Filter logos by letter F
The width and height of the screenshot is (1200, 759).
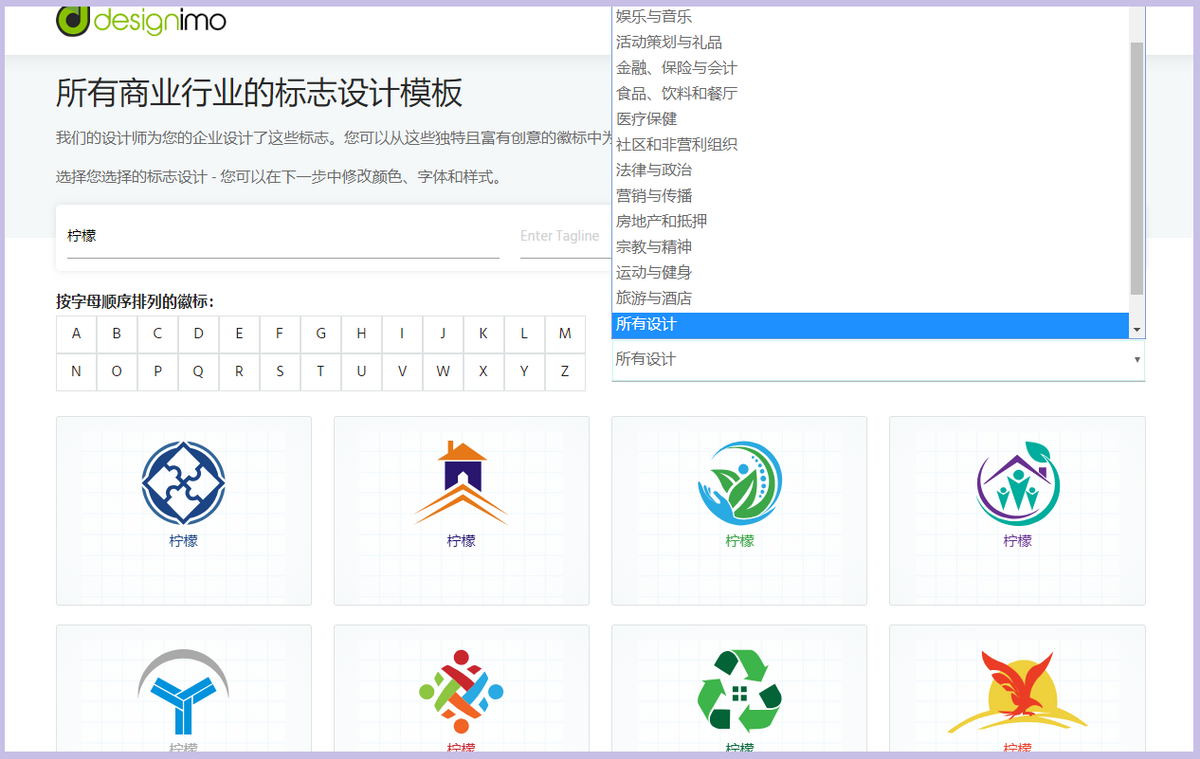tap(280, 334)
